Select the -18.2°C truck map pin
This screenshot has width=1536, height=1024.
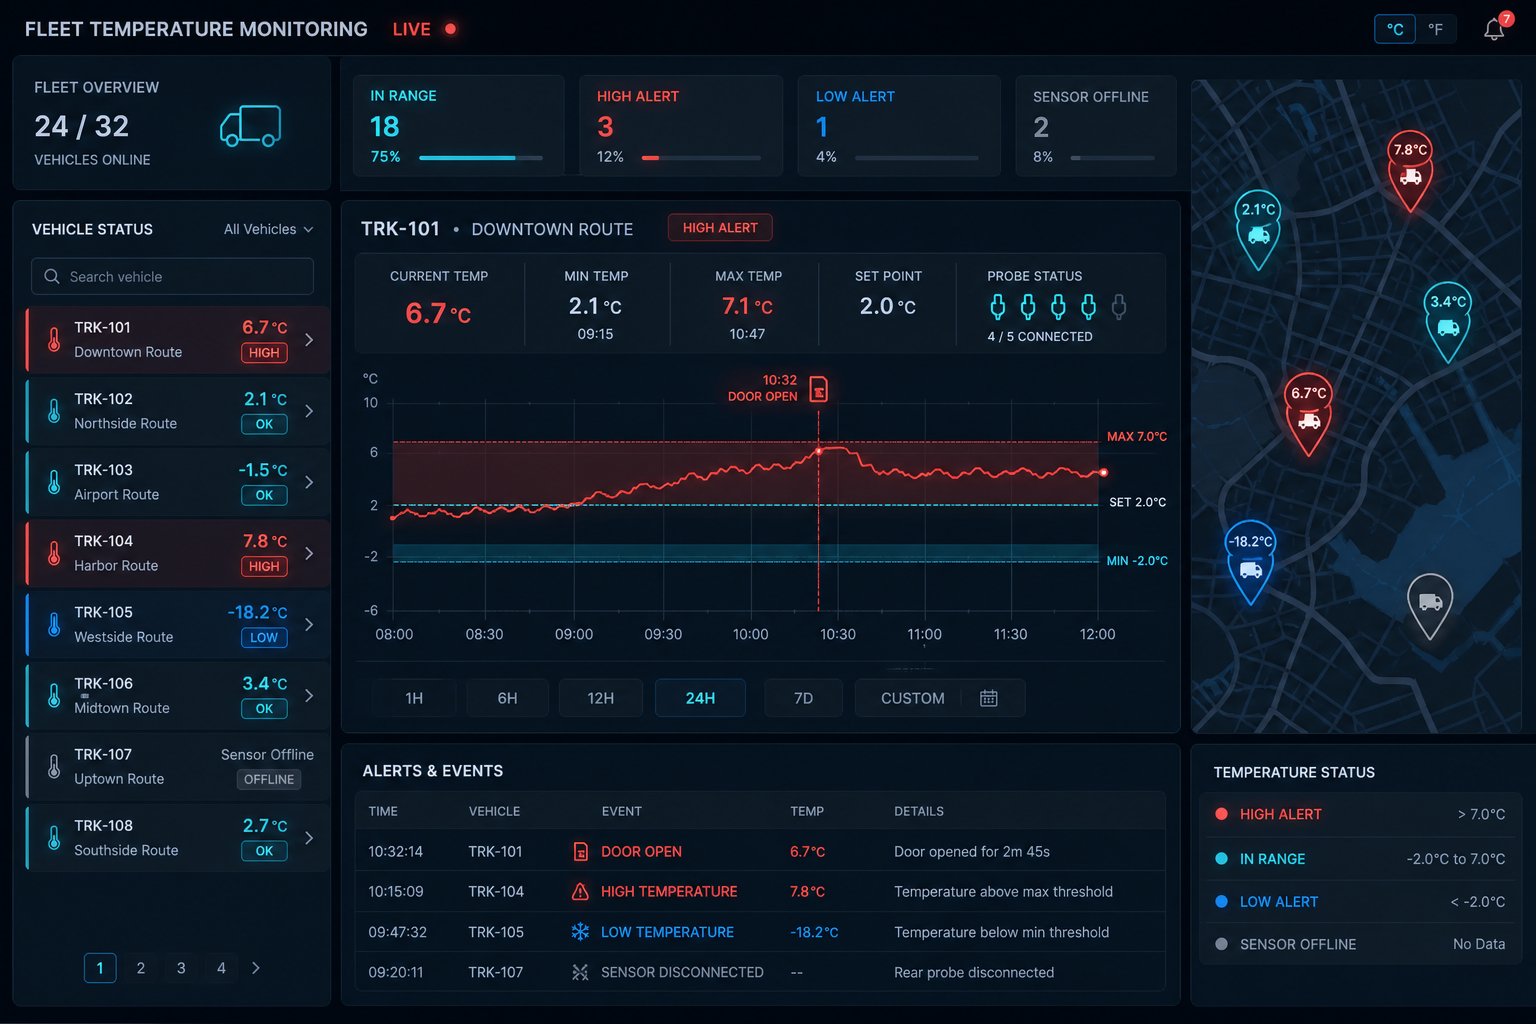1251,562
